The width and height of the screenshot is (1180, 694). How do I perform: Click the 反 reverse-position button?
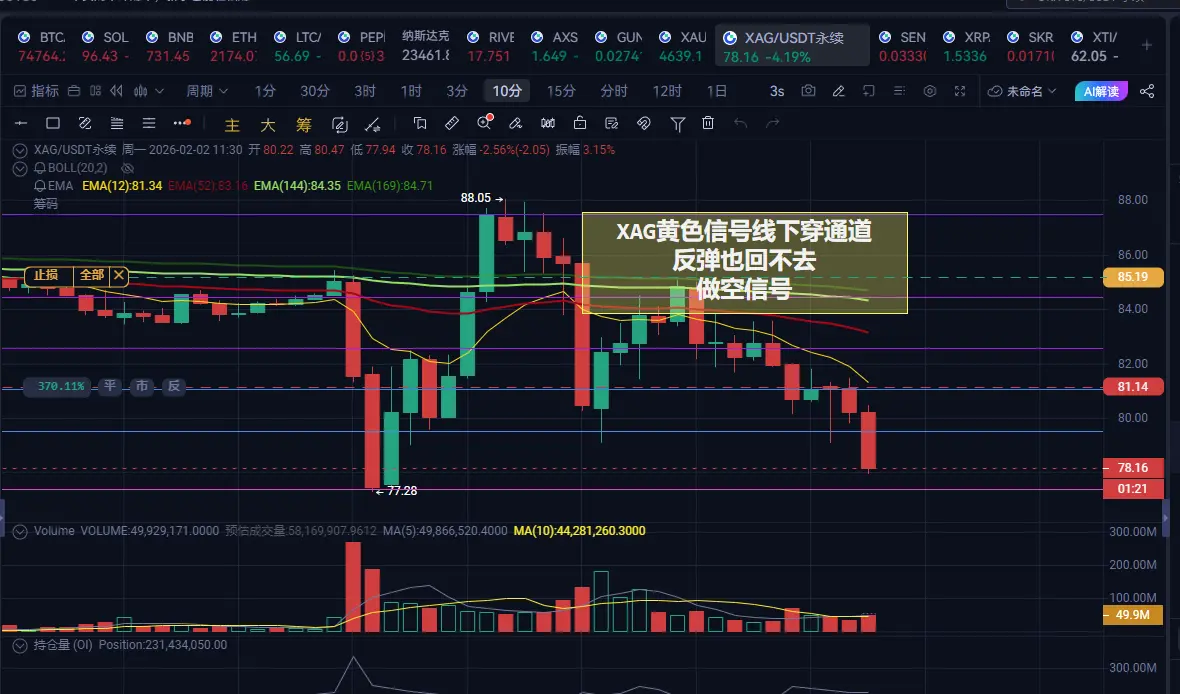click(x=174, y=386)
